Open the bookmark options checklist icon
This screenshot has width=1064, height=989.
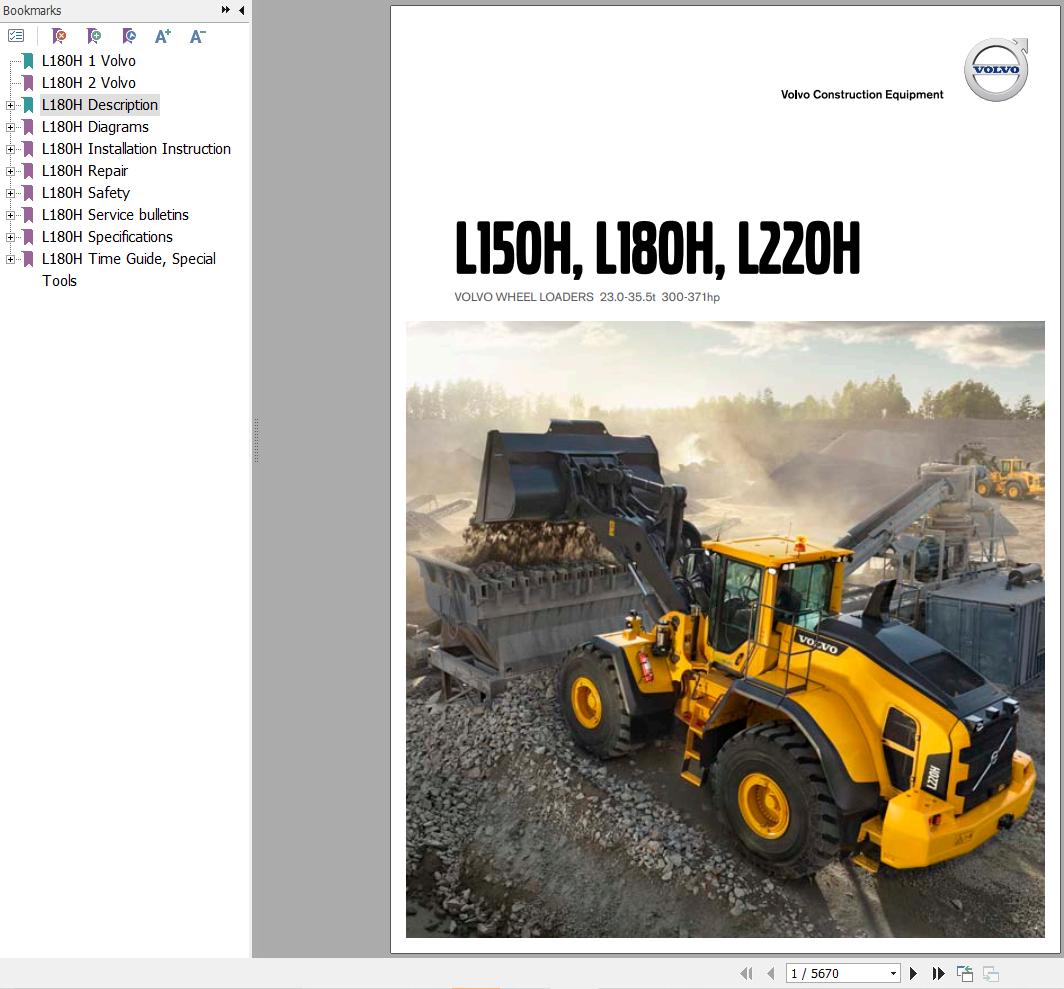click(x=16, y=35)
